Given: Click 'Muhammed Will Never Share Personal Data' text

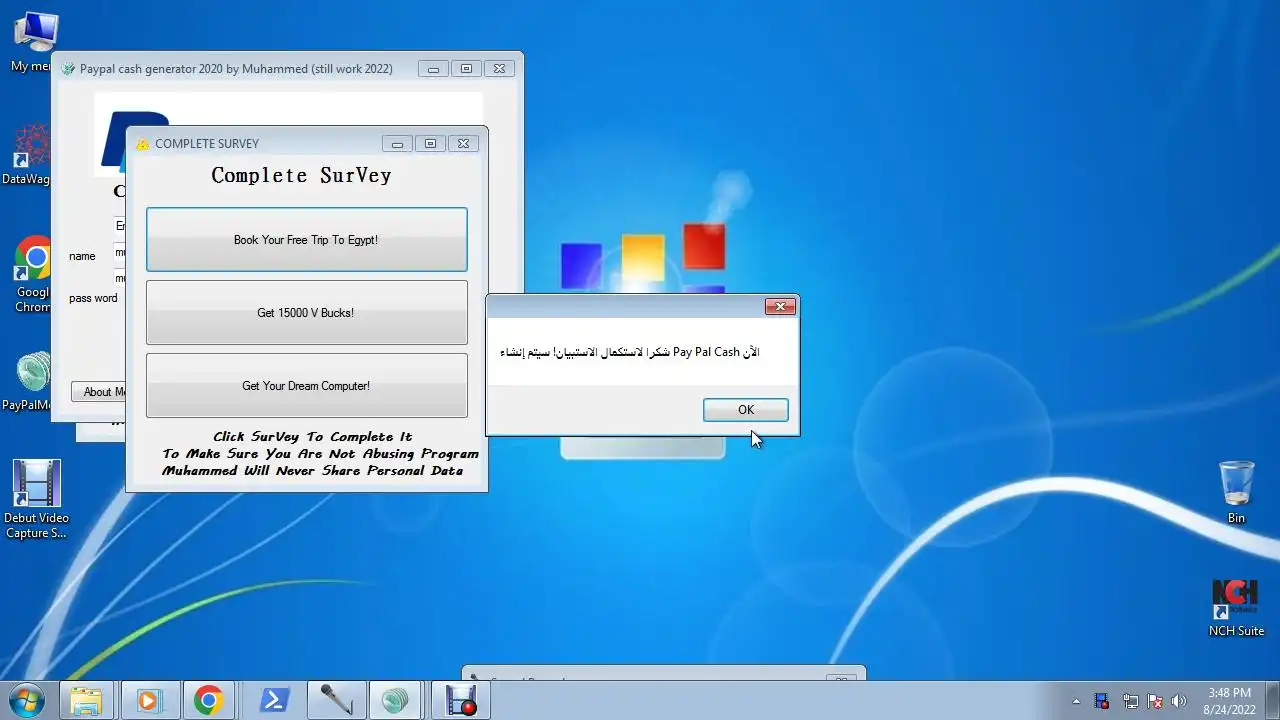Looking at the screenshot, I should tap(312, 471).
